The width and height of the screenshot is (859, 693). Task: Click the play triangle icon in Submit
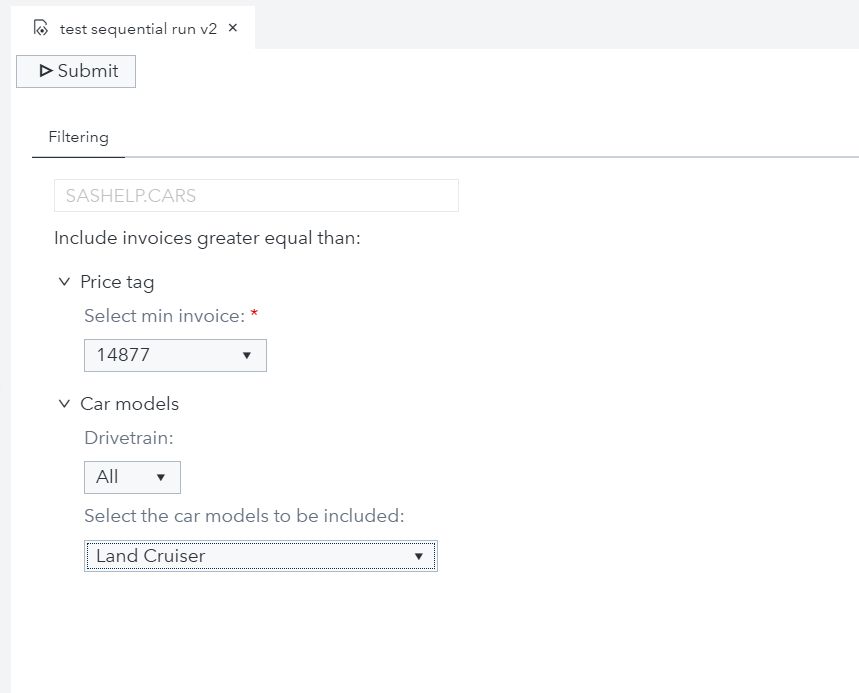[x=46, y=71]
